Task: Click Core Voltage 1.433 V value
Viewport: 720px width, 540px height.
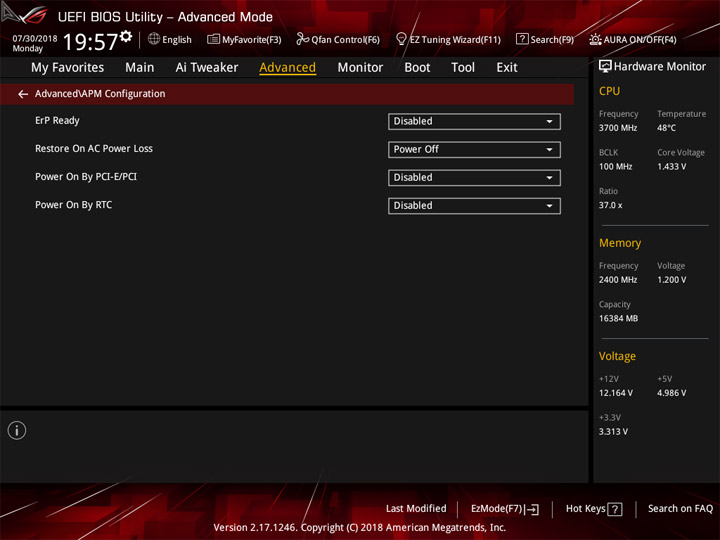Action: (672, 167)
